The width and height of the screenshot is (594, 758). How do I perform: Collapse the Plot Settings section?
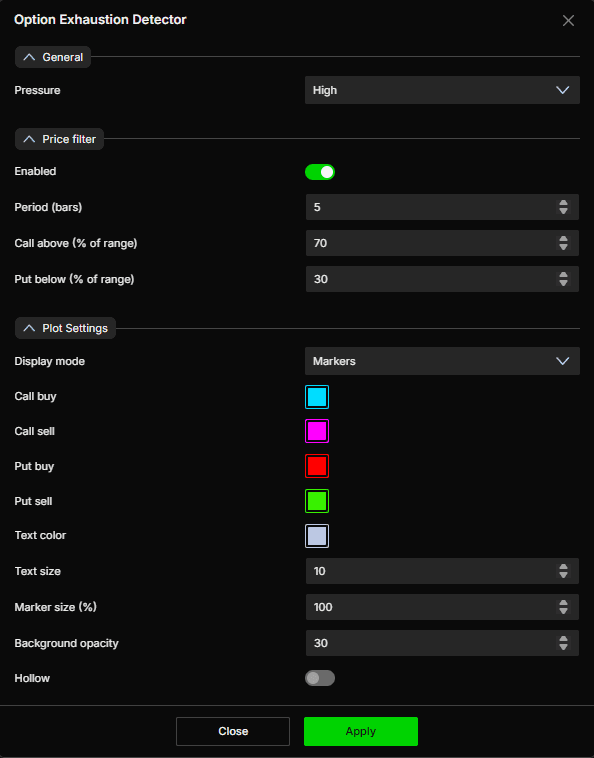(65, 328)
